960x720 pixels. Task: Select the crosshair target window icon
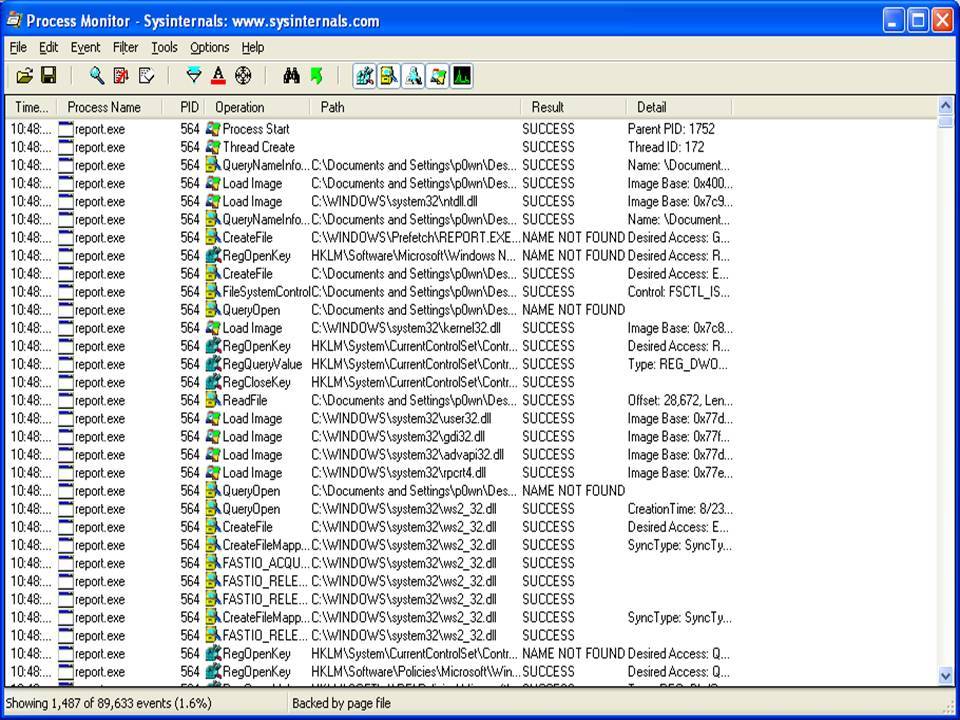243,76
